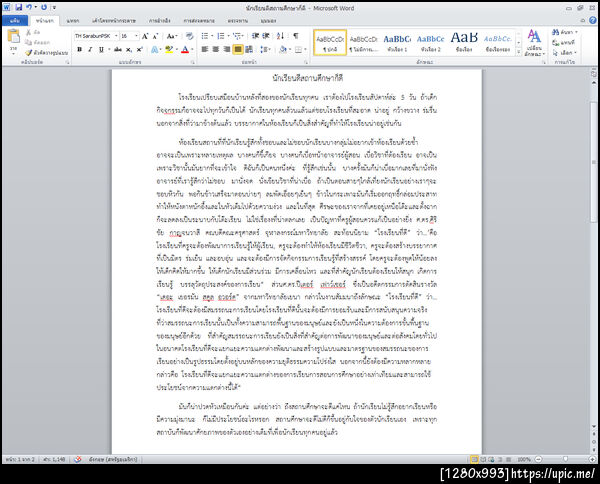
Task: Switch to the Page Layout ribbon tab
Action: (x=114, y=21)
